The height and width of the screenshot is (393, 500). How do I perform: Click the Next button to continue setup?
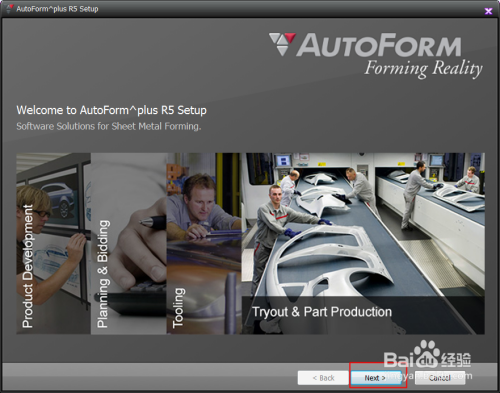pyautogui.click(x=376, y=378)
